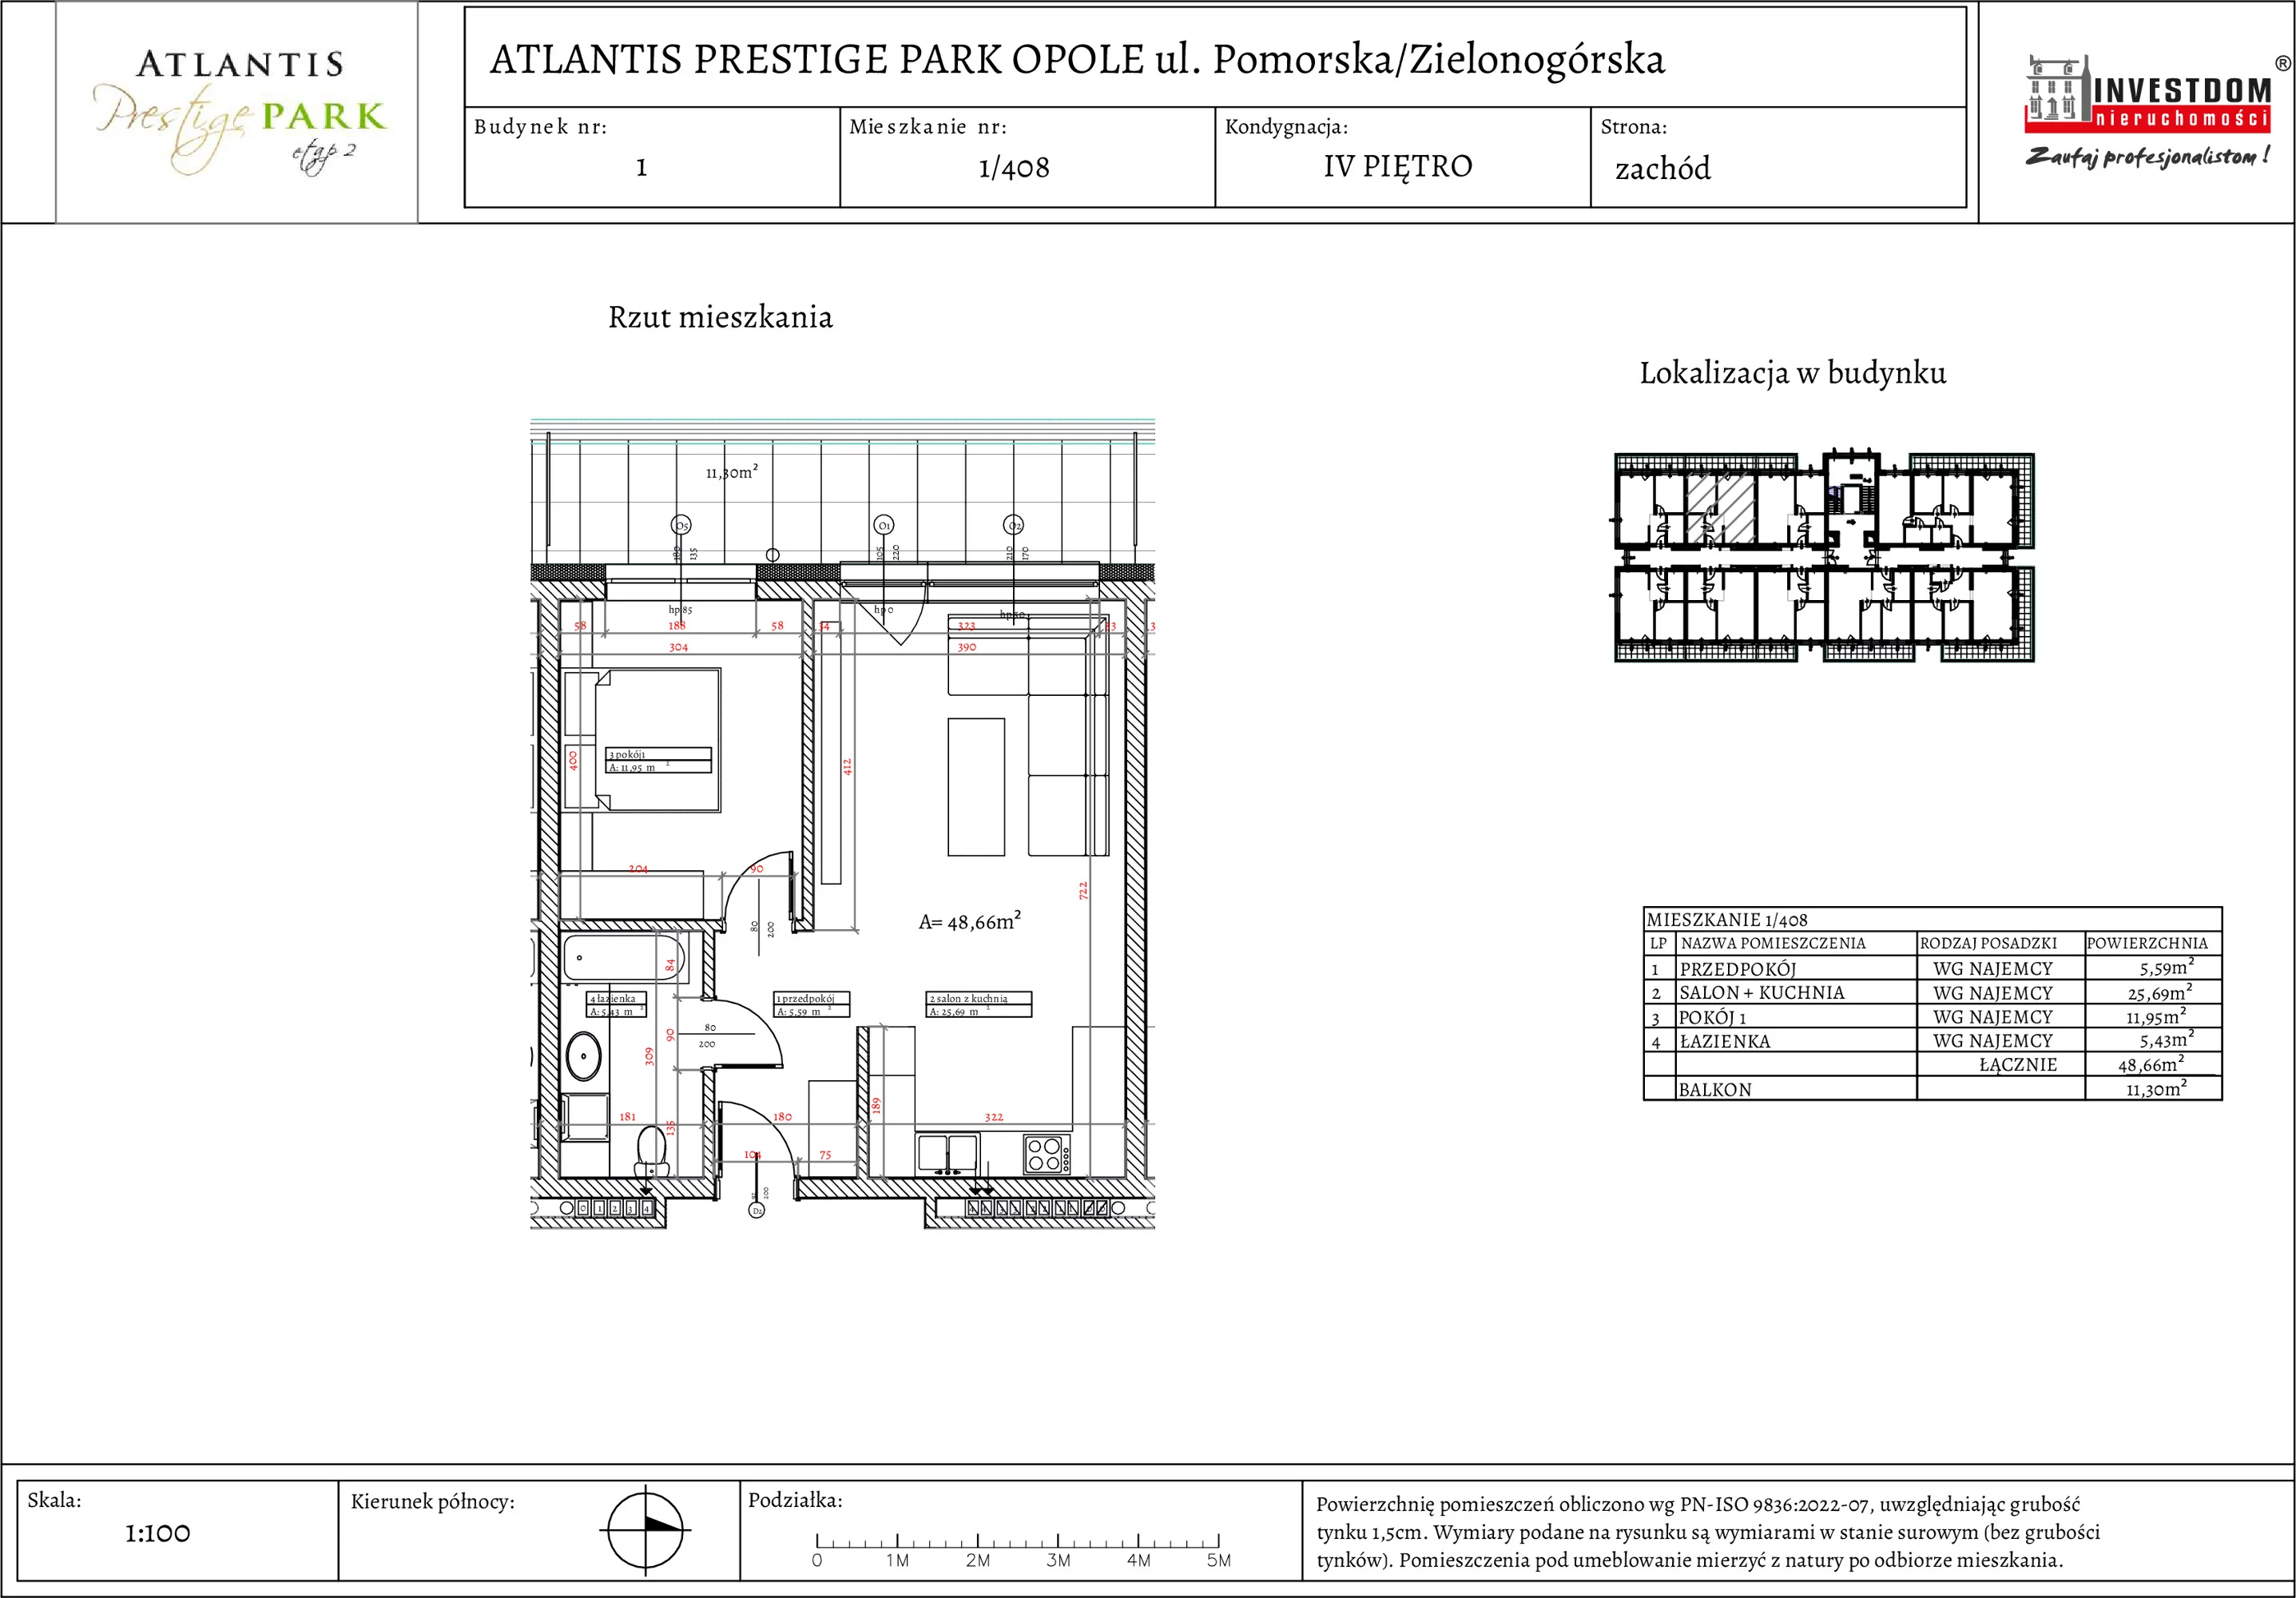Screen dimensions: 2296x1598
Task: Click the 'RODZAJ POSADZKI' column header
Action: click(1988, 943)
